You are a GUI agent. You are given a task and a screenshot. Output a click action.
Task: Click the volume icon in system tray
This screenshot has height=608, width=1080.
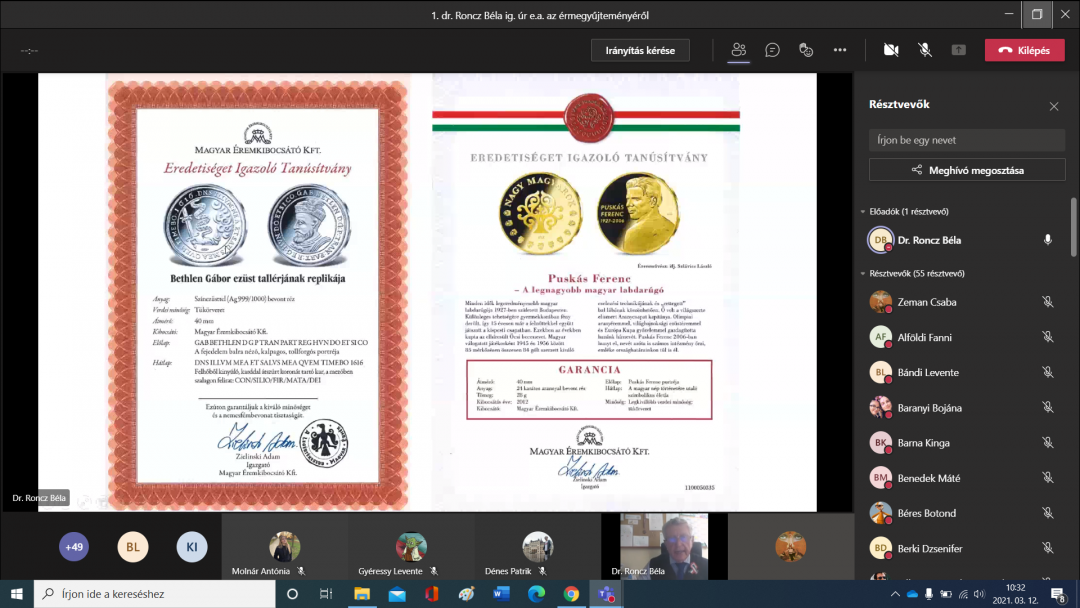pyautogui.click(x=979, y=594)
